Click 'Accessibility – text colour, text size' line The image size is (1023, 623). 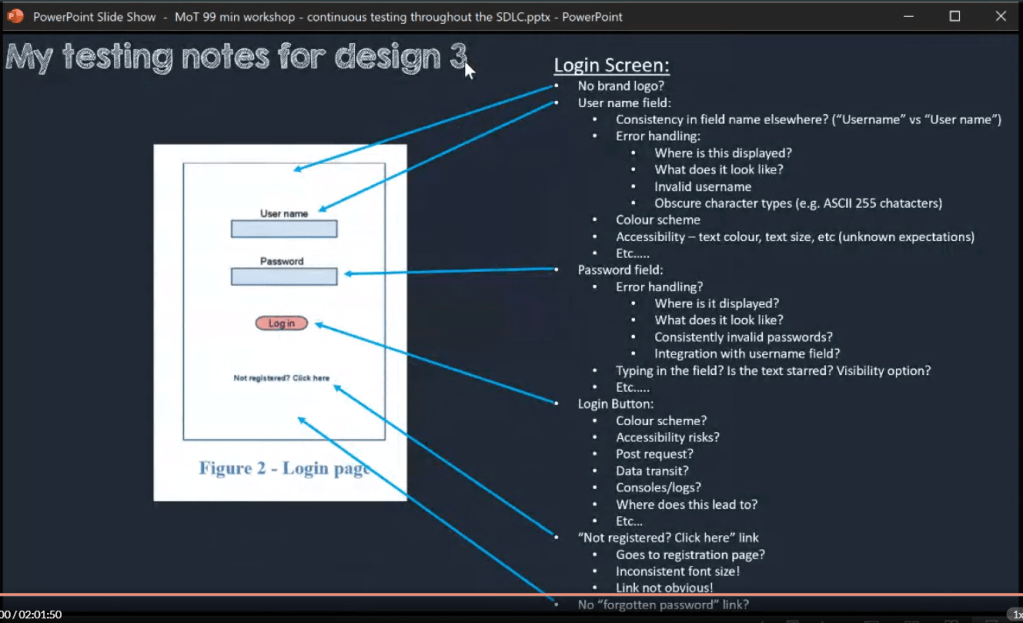point(795,237)
